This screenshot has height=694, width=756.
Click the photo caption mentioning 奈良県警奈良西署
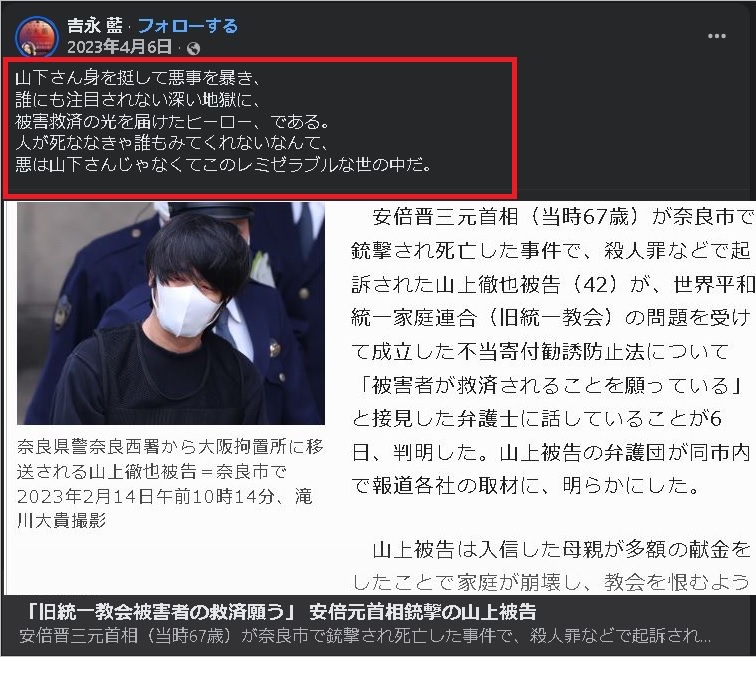pos(170,483)
